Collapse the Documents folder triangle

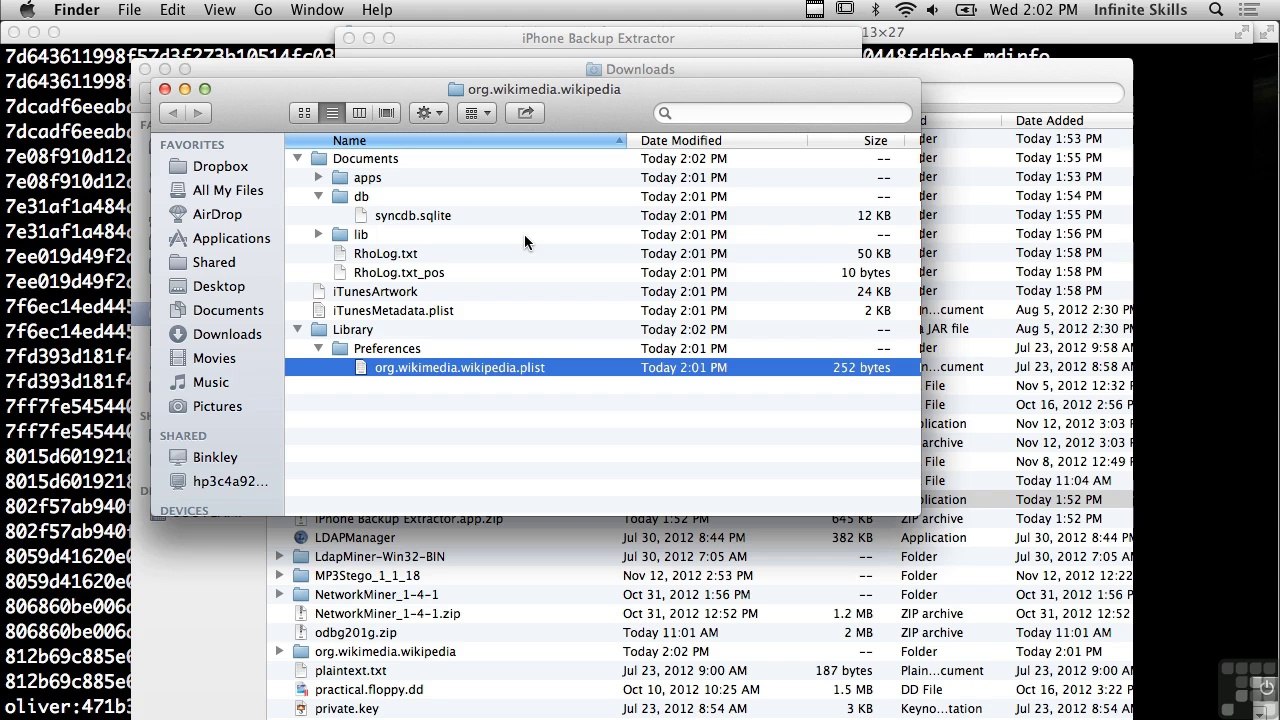298,159
